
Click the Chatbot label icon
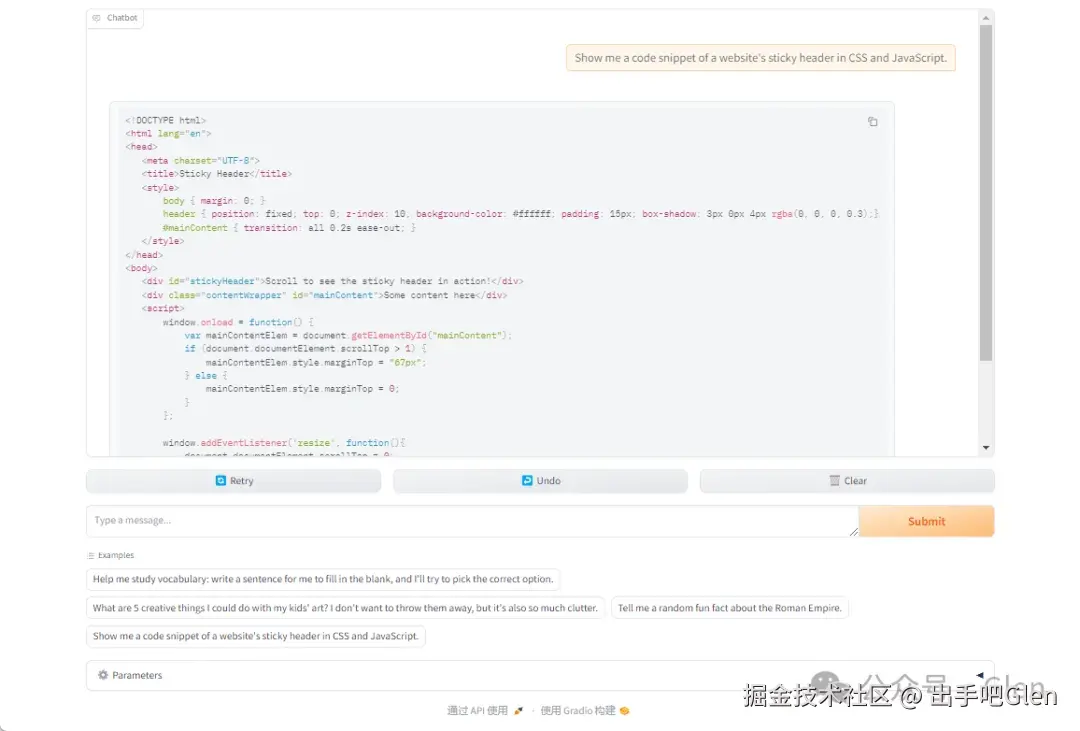coord(96,18)
